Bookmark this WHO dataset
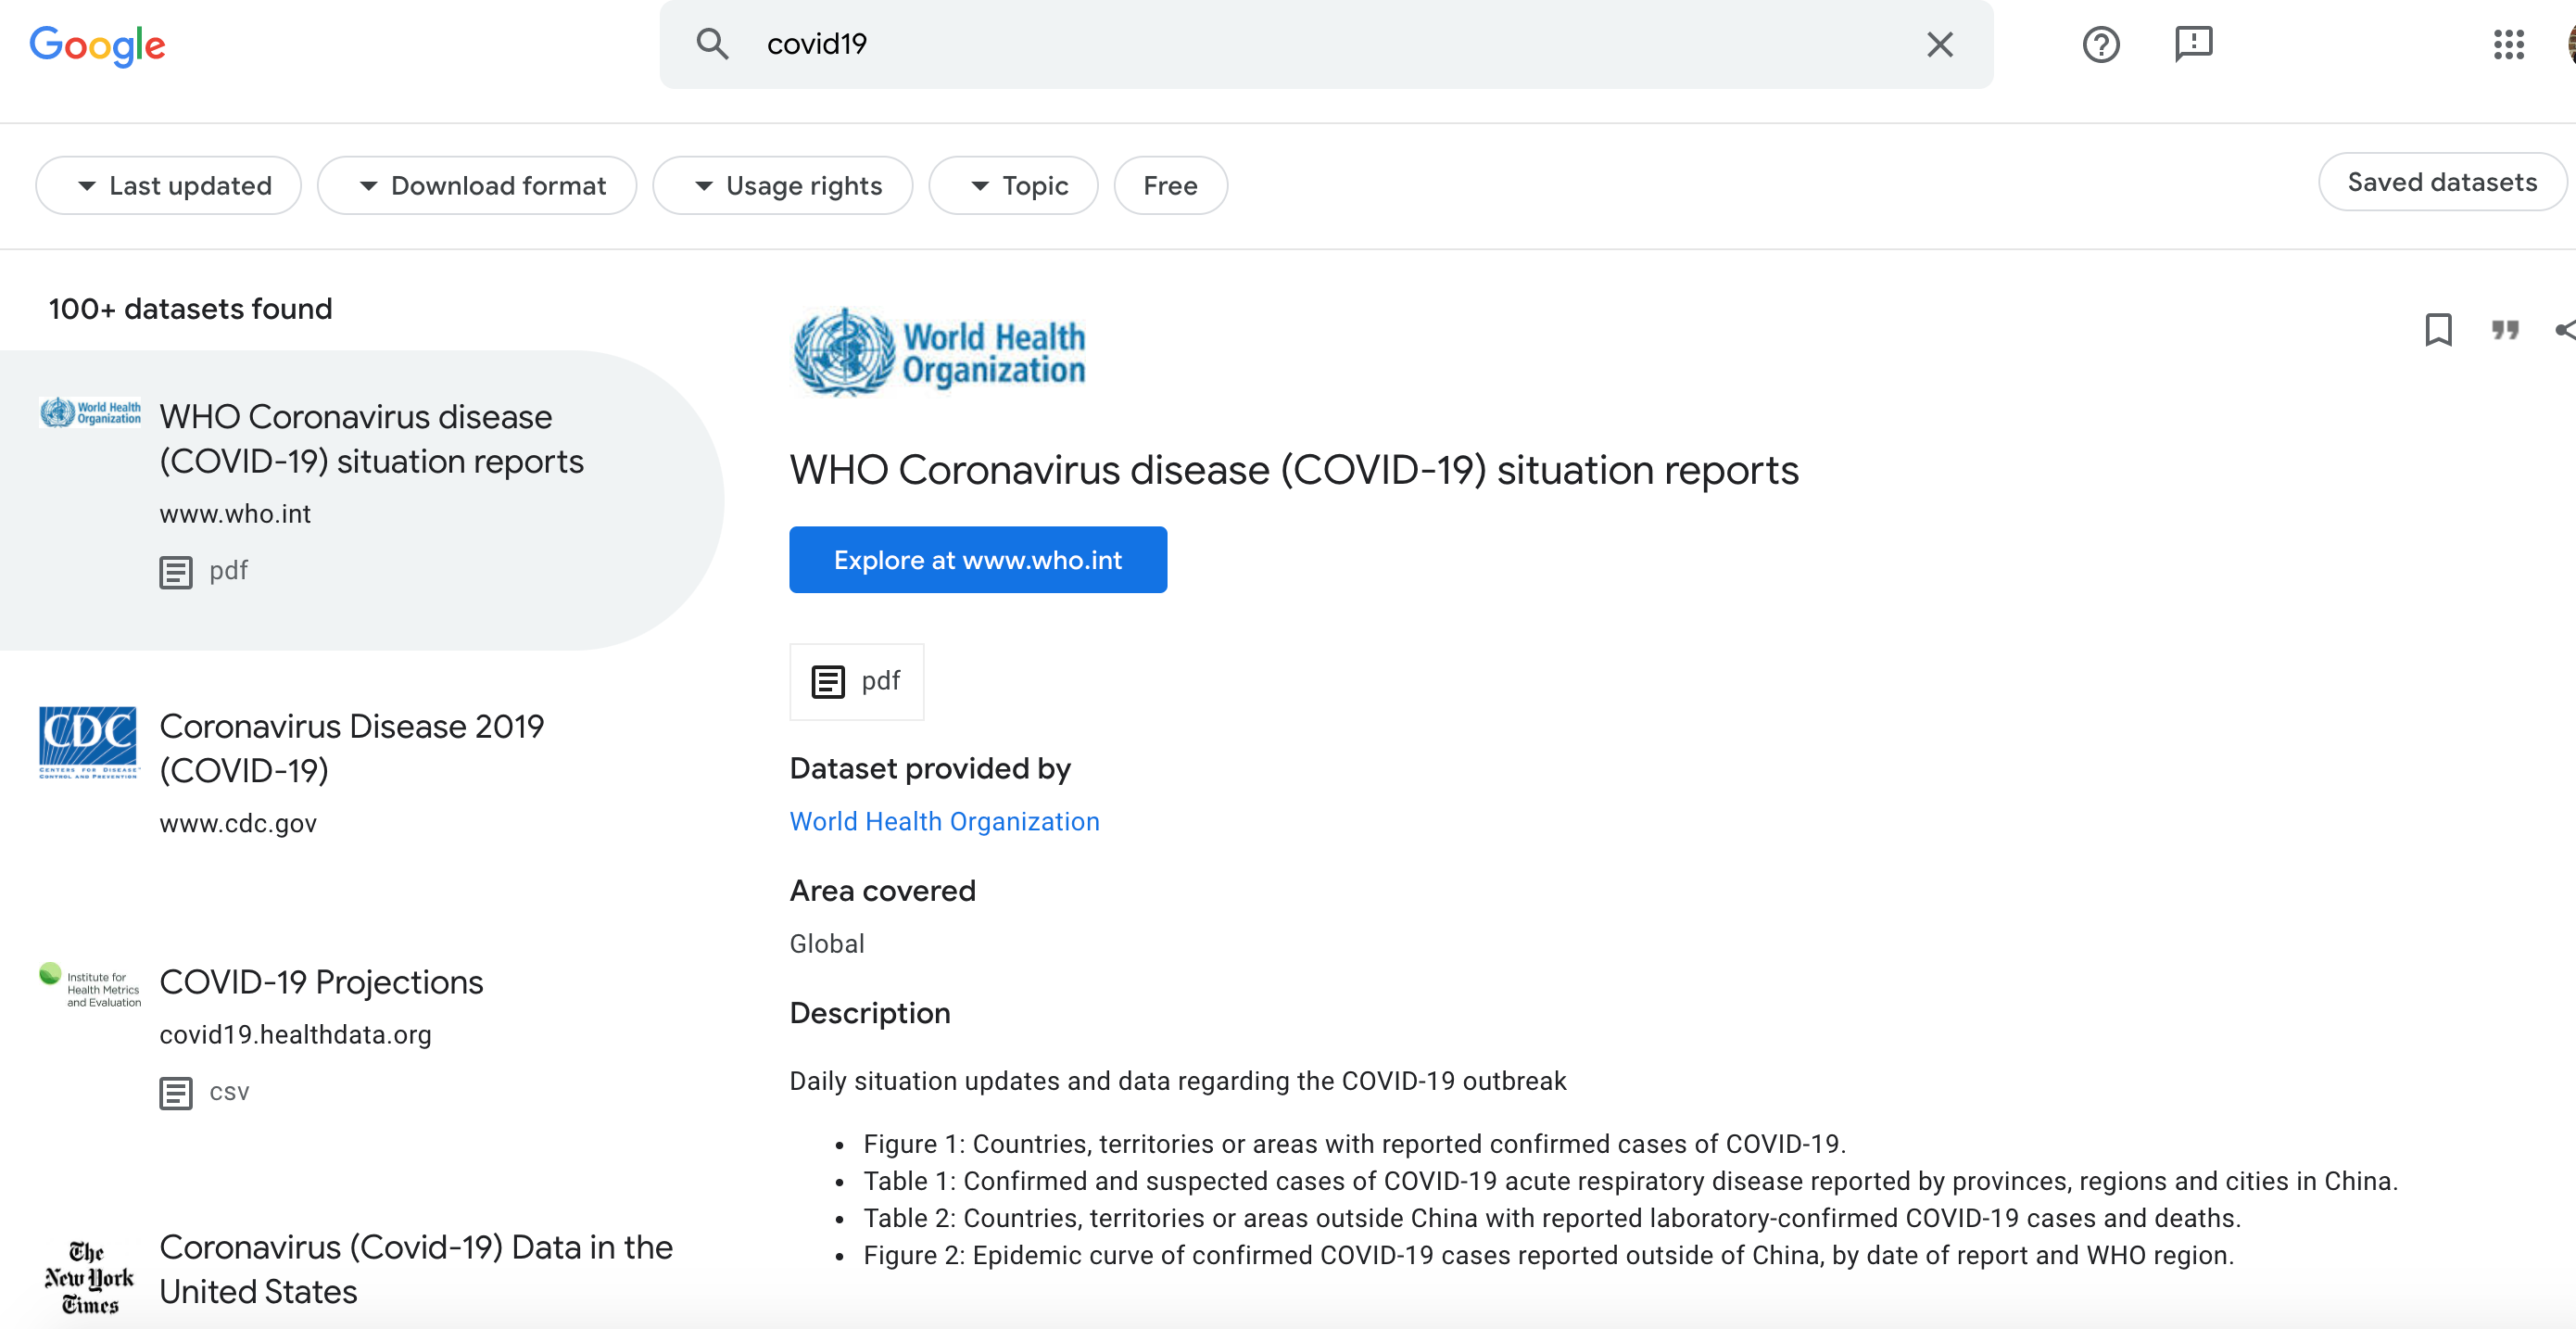 [2438, 330]
